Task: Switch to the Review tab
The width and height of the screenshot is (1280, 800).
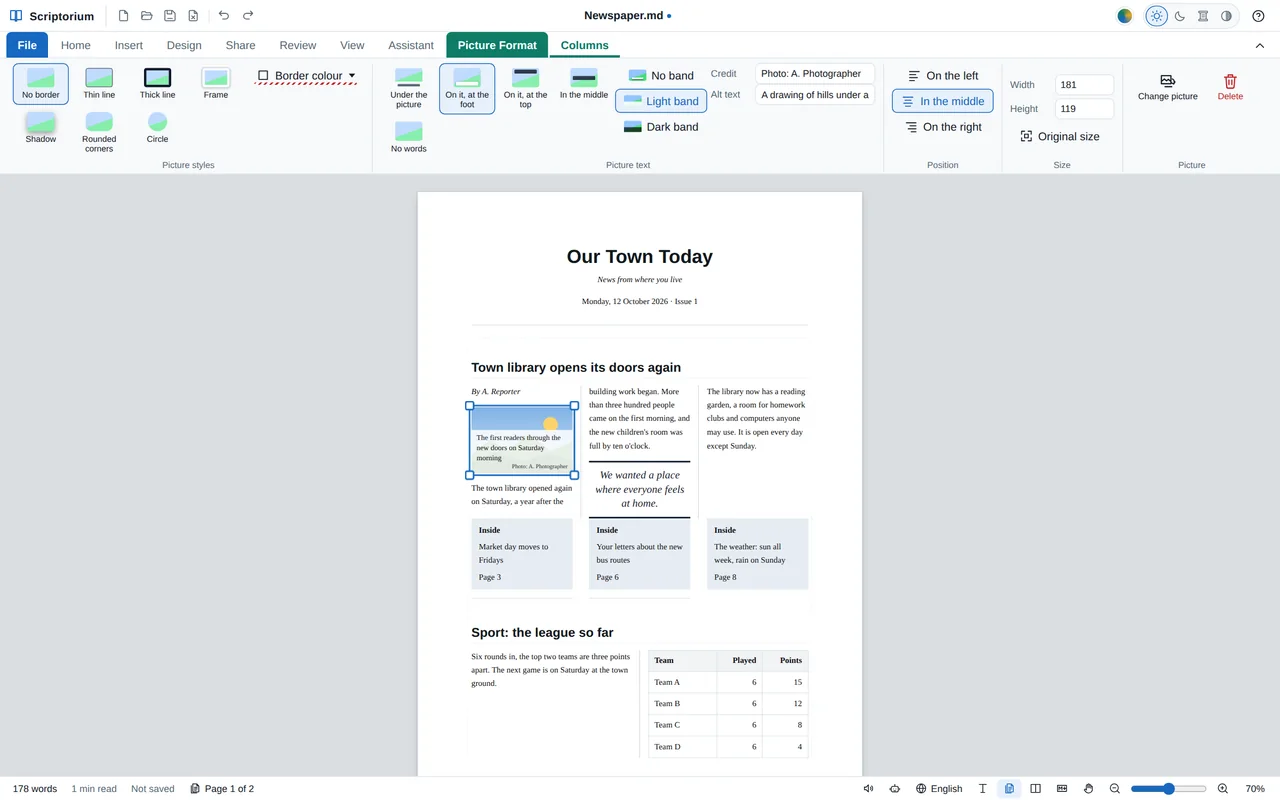Action: [x=298, y=45]
